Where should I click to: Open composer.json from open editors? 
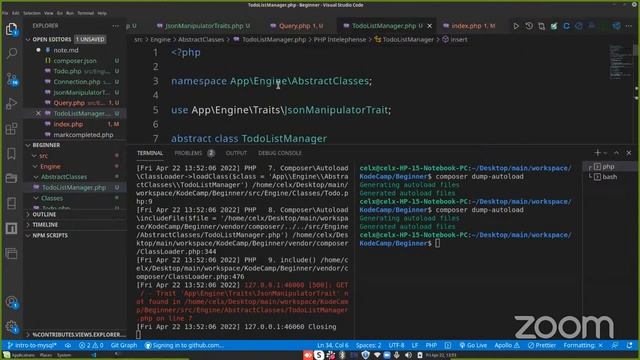(75, 61)
